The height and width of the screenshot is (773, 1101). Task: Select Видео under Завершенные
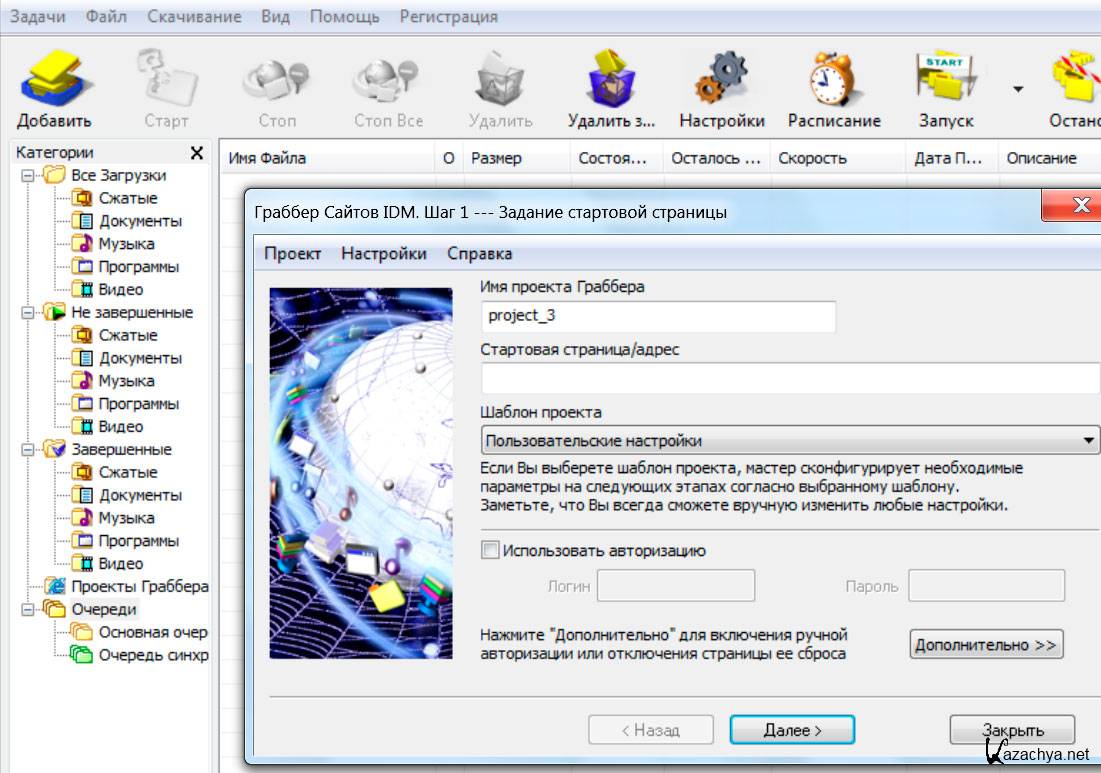pyautogui.click(x=121, y=564)
